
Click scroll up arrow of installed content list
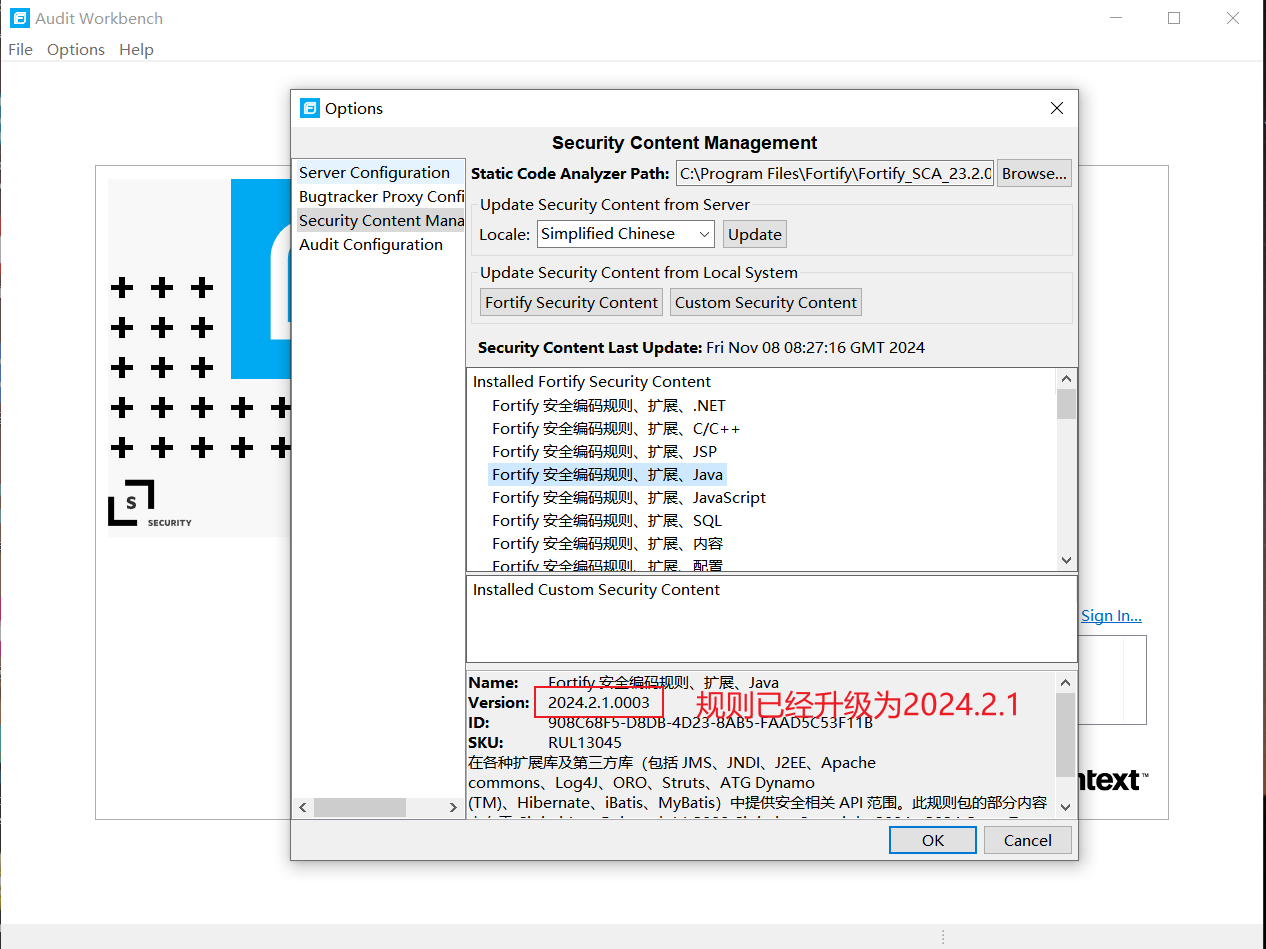coord(1067,379)
